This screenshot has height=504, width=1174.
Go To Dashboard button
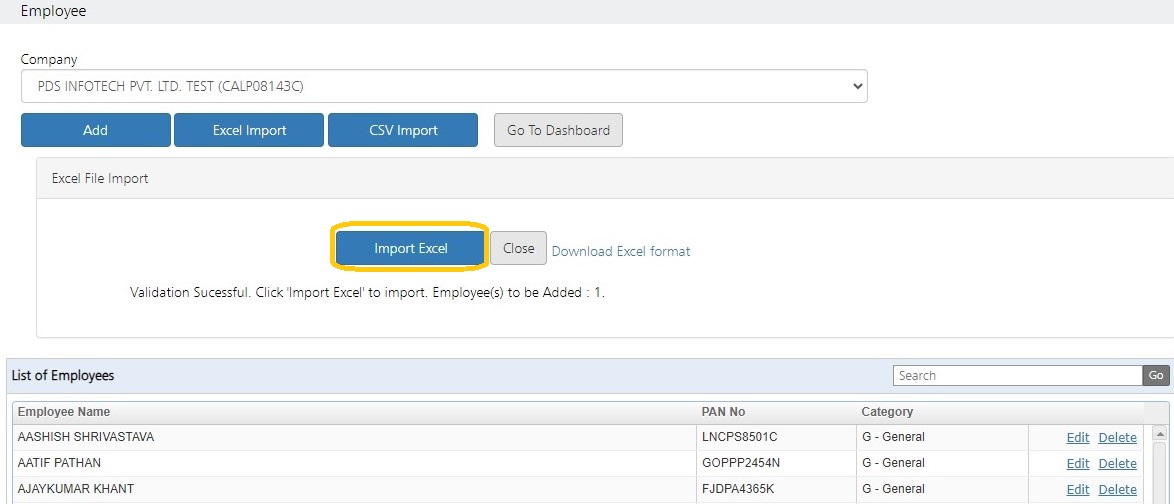pyautogui.click(x=559, y=130)
